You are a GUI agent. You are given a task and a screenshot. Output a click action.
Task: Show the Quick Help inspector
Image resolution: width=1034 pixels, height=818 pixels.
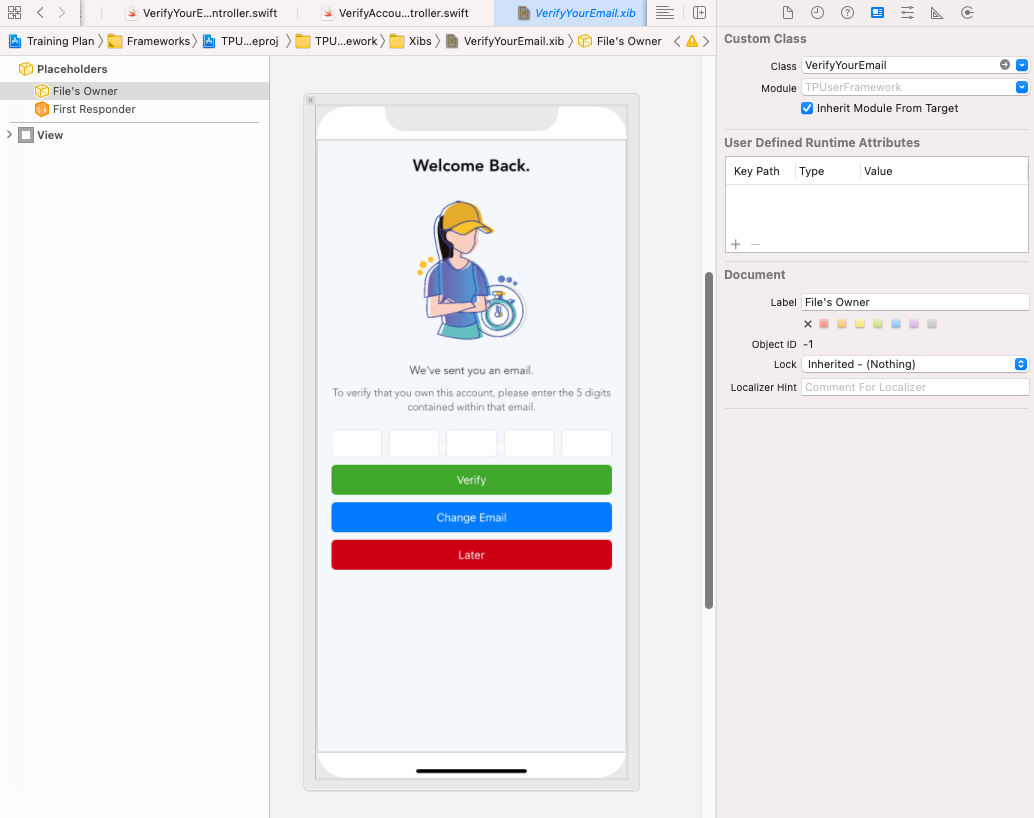click(847, 13)
